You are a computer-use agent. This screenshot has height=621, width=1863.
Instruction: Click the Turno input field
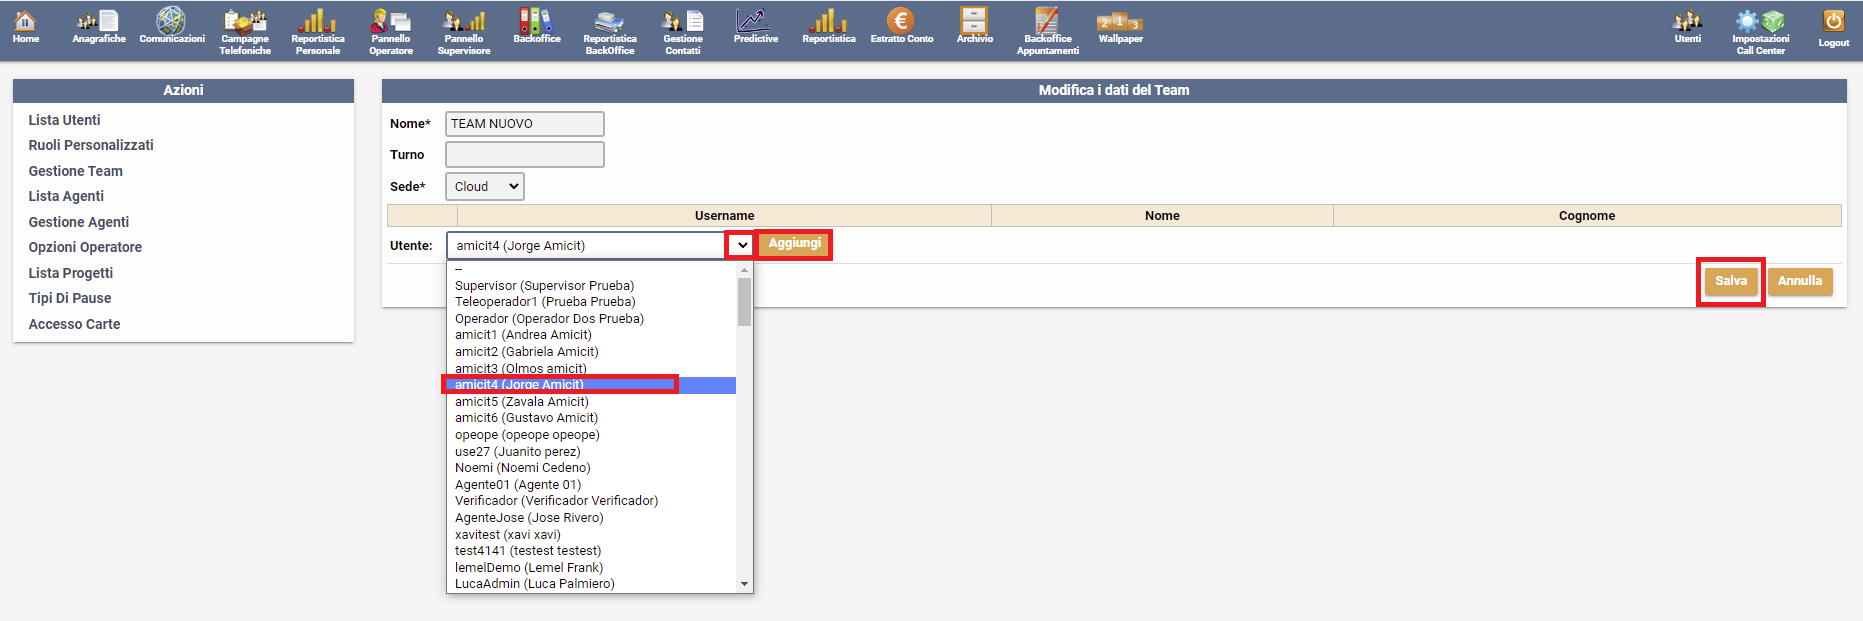[x=524, y=155]
